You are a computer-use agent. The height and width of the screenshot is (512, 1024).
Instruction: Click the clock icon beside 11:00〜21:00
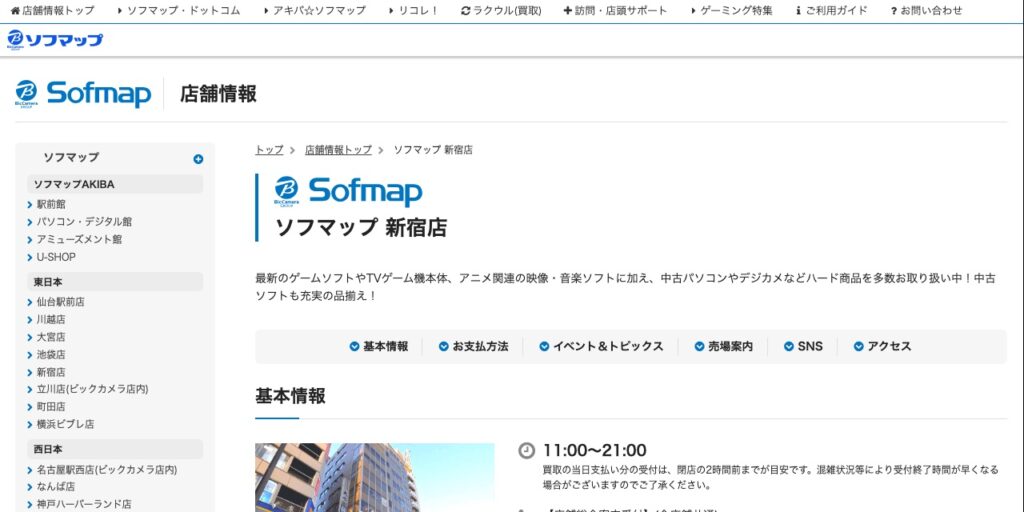pos(526,451)
